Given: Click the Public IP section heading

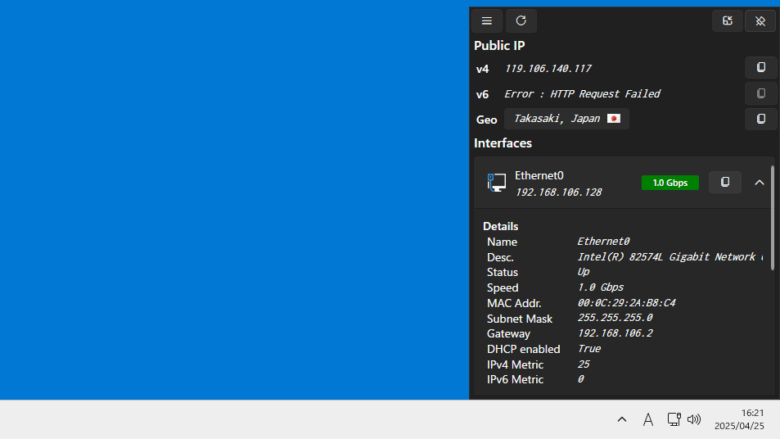Looking at the screenshot, I should tap(499, 46).
